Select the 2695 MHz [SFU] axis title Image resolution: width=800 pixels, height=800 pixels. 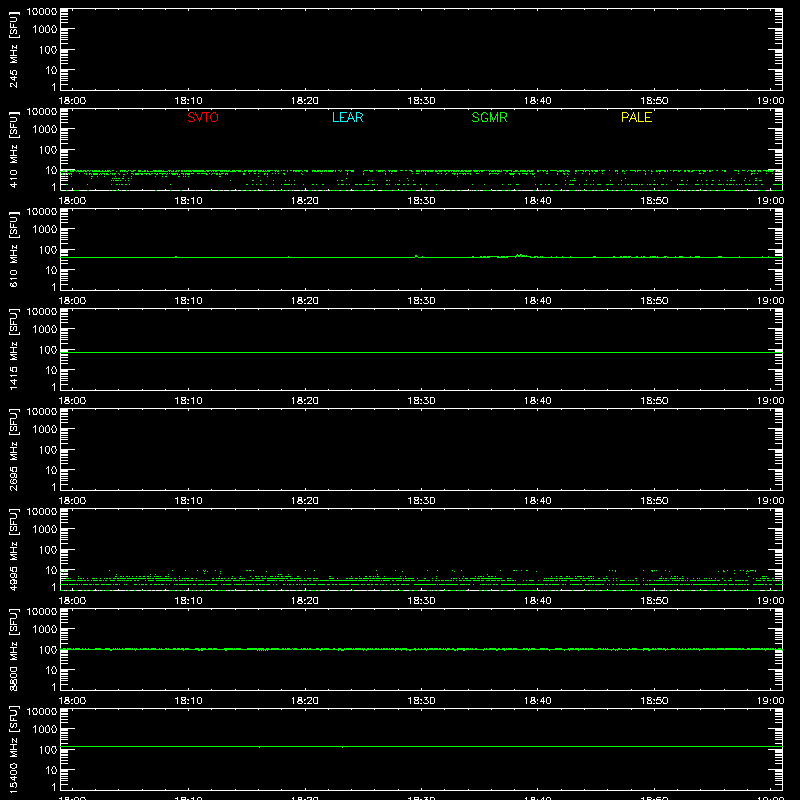[x=14, y=449]
